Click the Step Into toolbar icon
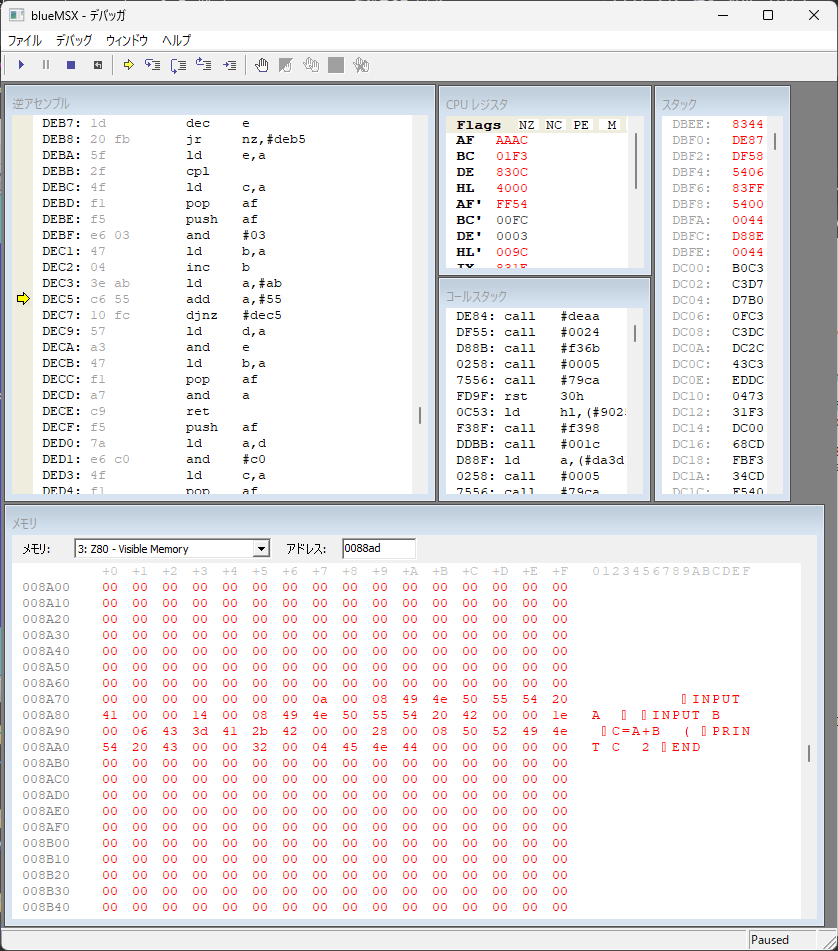838x951 pixels. [x=153, y=65]
